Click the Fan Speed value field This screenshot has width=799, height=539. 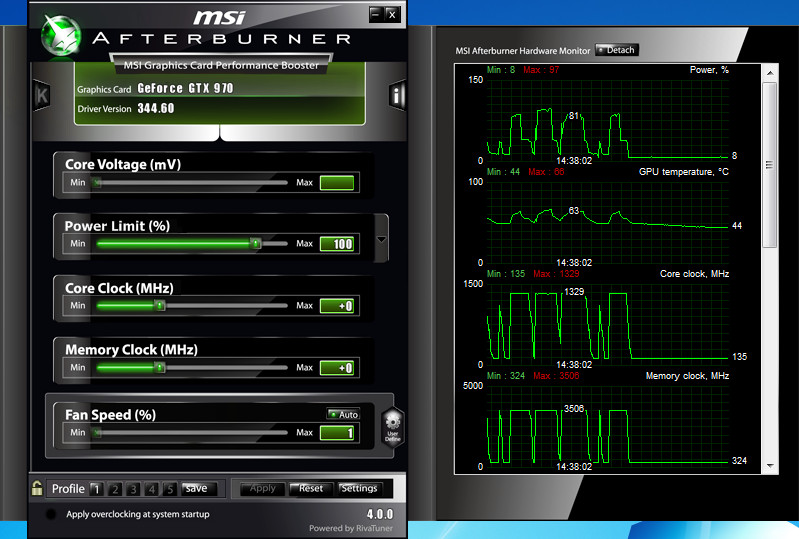337,433
